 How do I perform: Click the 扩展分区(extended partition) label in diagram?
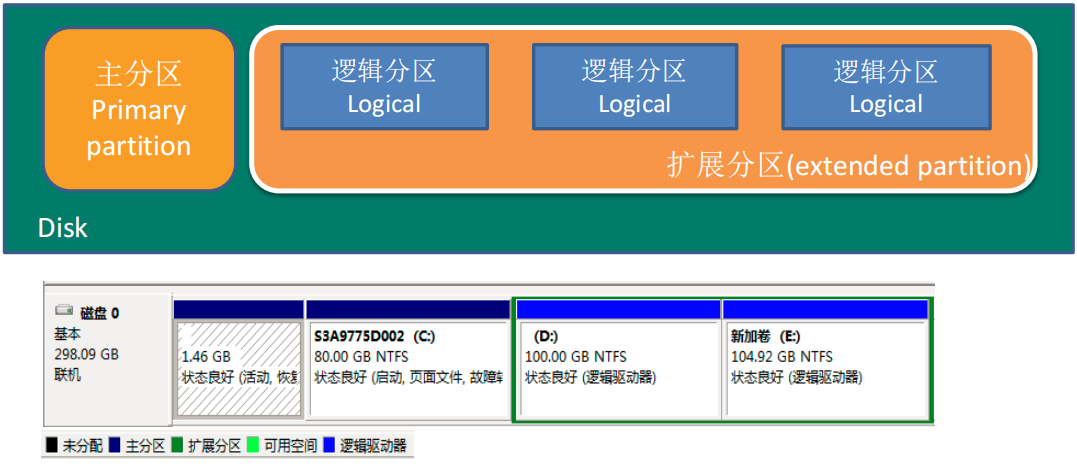[849, 166]
